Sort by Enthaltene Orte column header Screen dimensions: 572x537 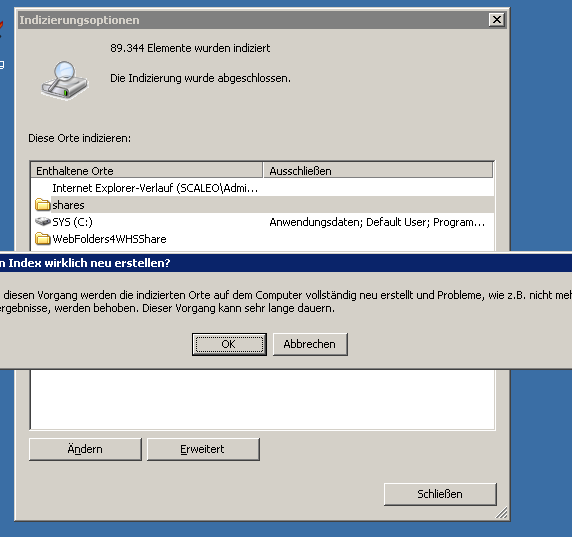147,170
